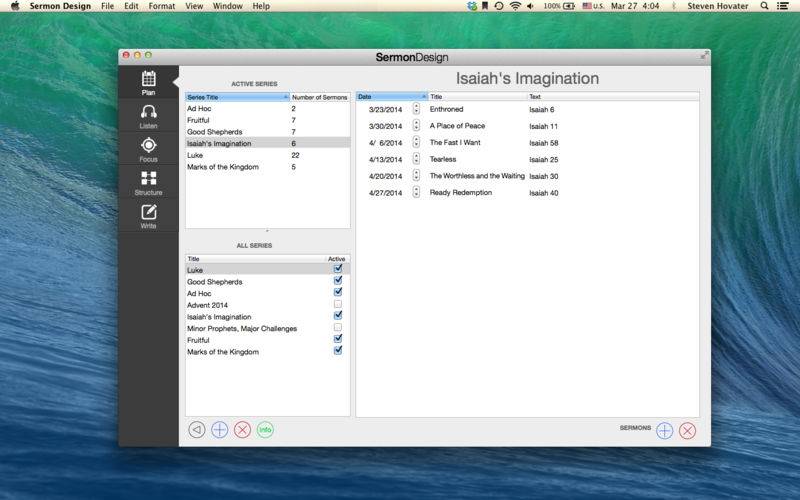Select Ad Hoc in Active Series
800x500 pixels.
[x=268, y=108]
